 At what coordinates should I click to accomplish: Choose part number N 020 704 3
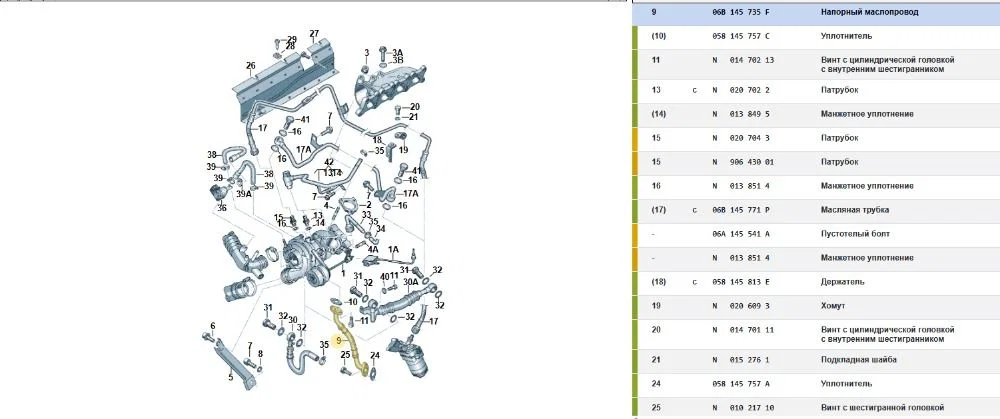(740, 138)
